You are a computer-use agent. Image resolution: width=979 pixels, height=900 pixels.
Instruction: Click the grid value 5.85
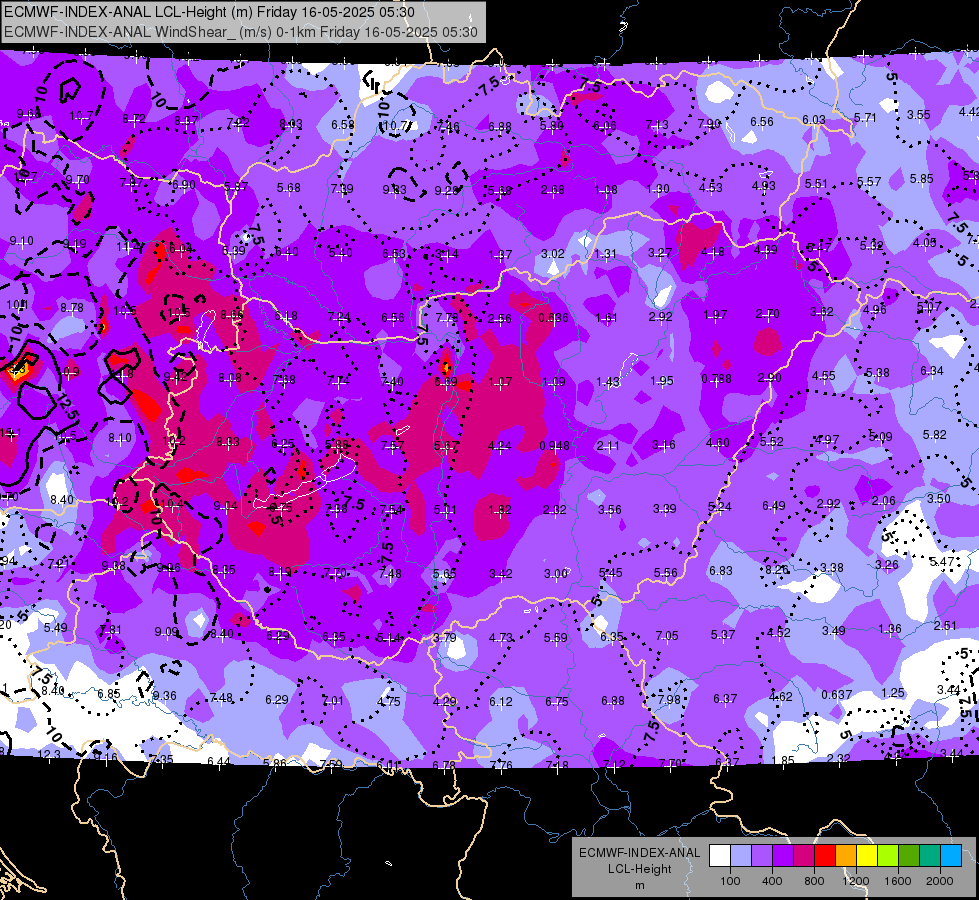(921, 179)
